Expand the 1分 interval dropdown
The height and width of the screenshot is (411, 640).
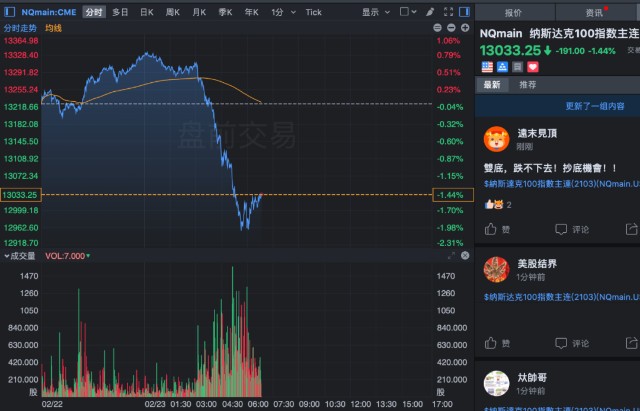[280, 12]
